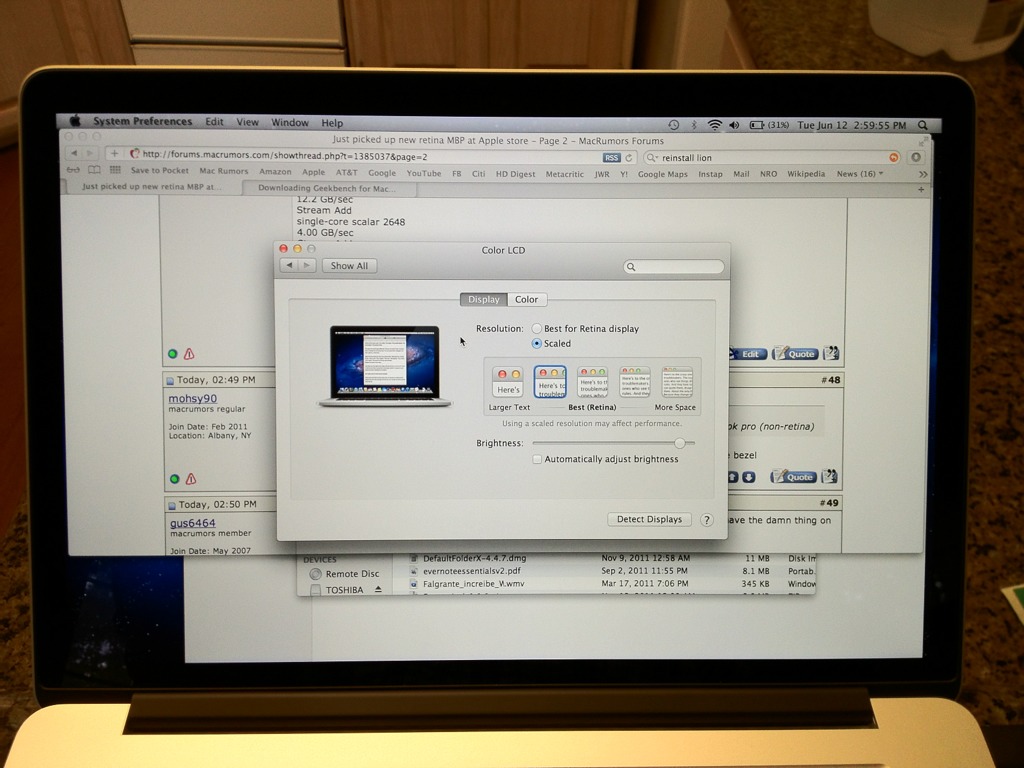
Task: Expand the News (16) bookmarks folder
Action: (x=859, y=174)
